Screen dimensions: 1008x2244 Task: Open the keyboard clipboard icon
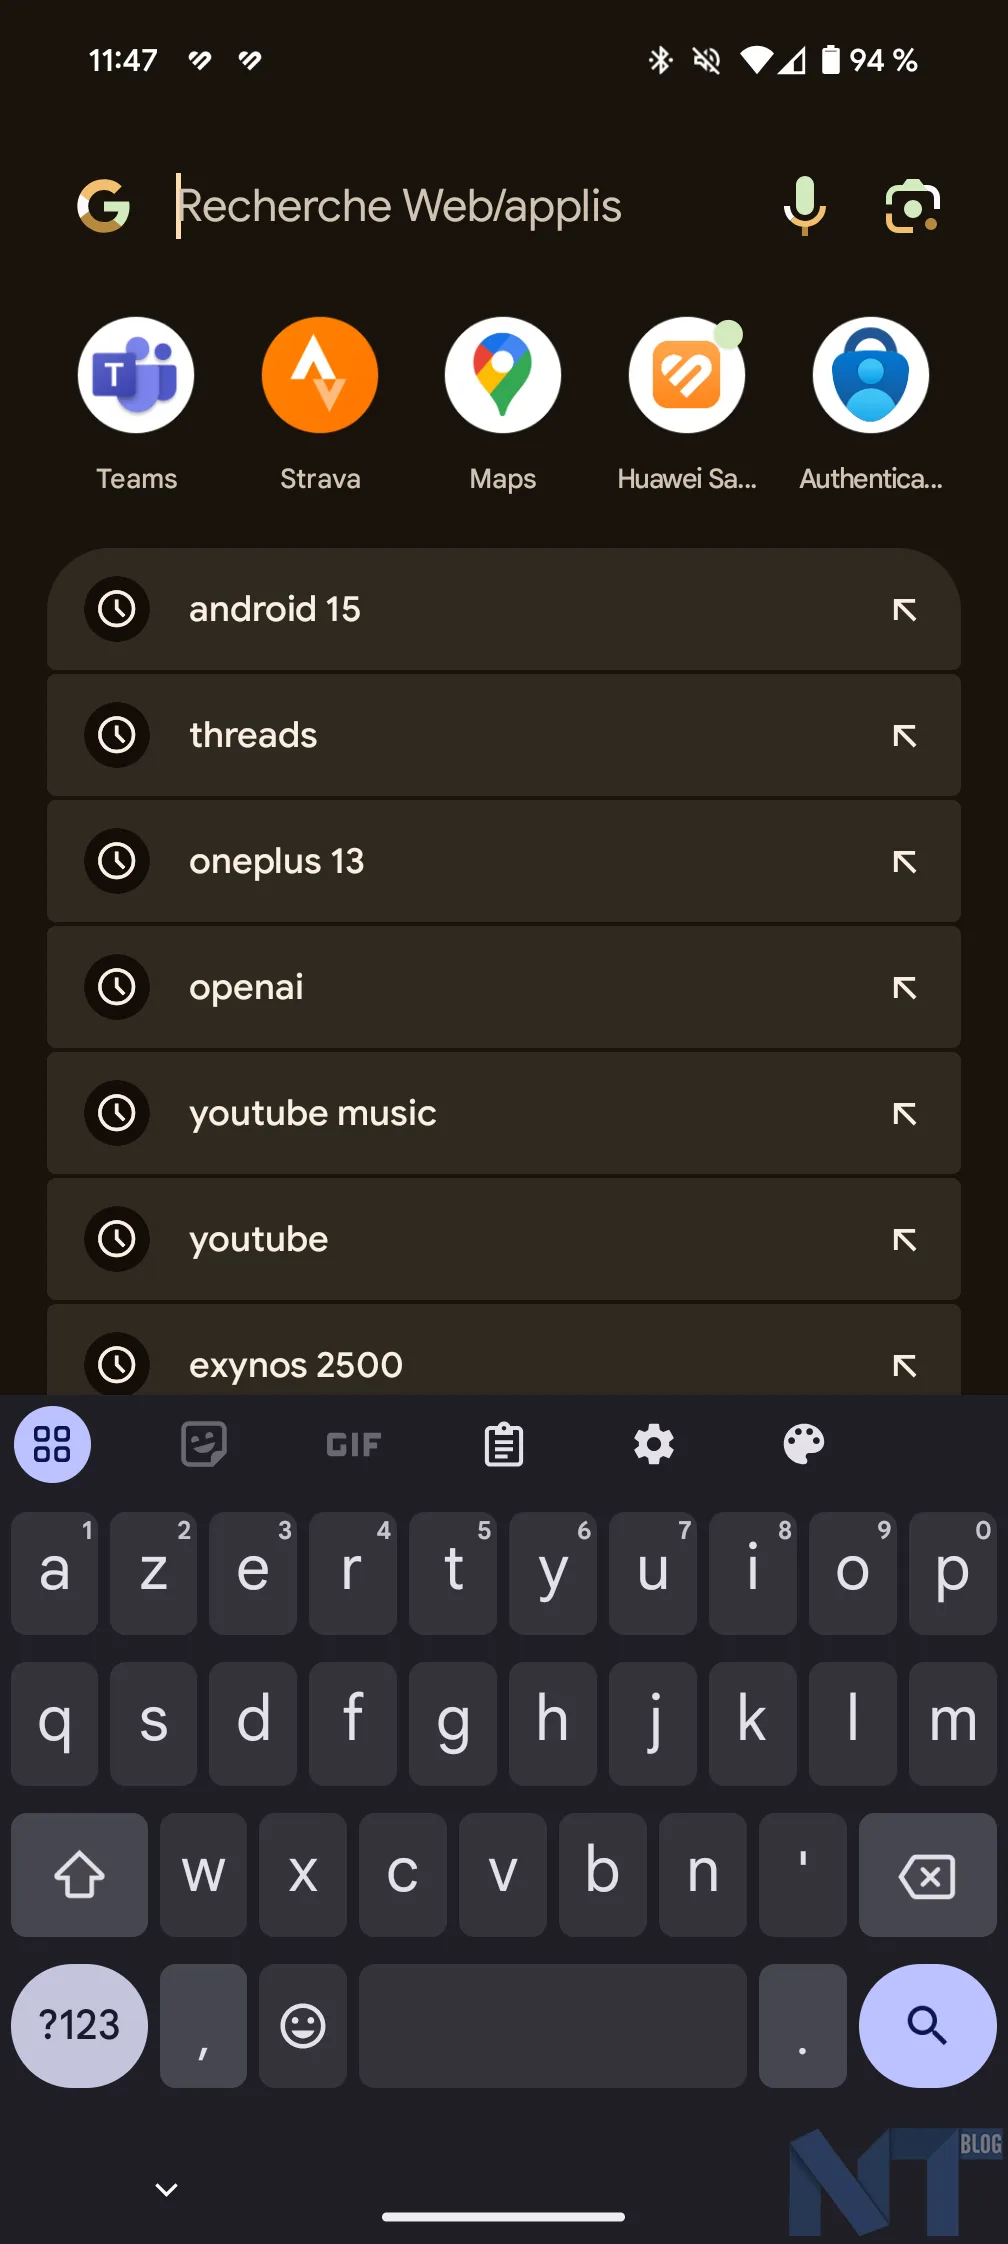click(504, 1444)
